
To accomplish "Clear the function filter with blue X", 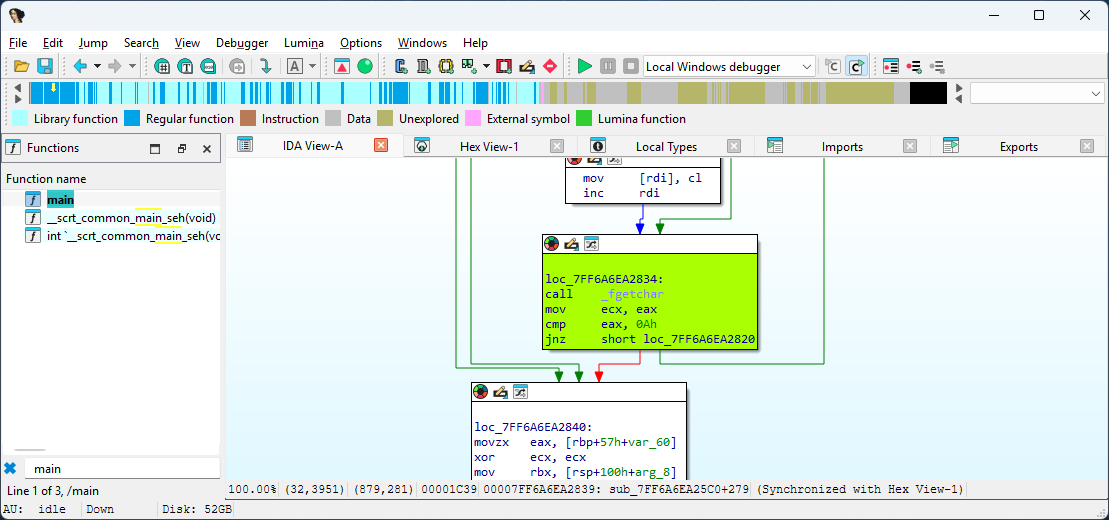I will (10, 468).
